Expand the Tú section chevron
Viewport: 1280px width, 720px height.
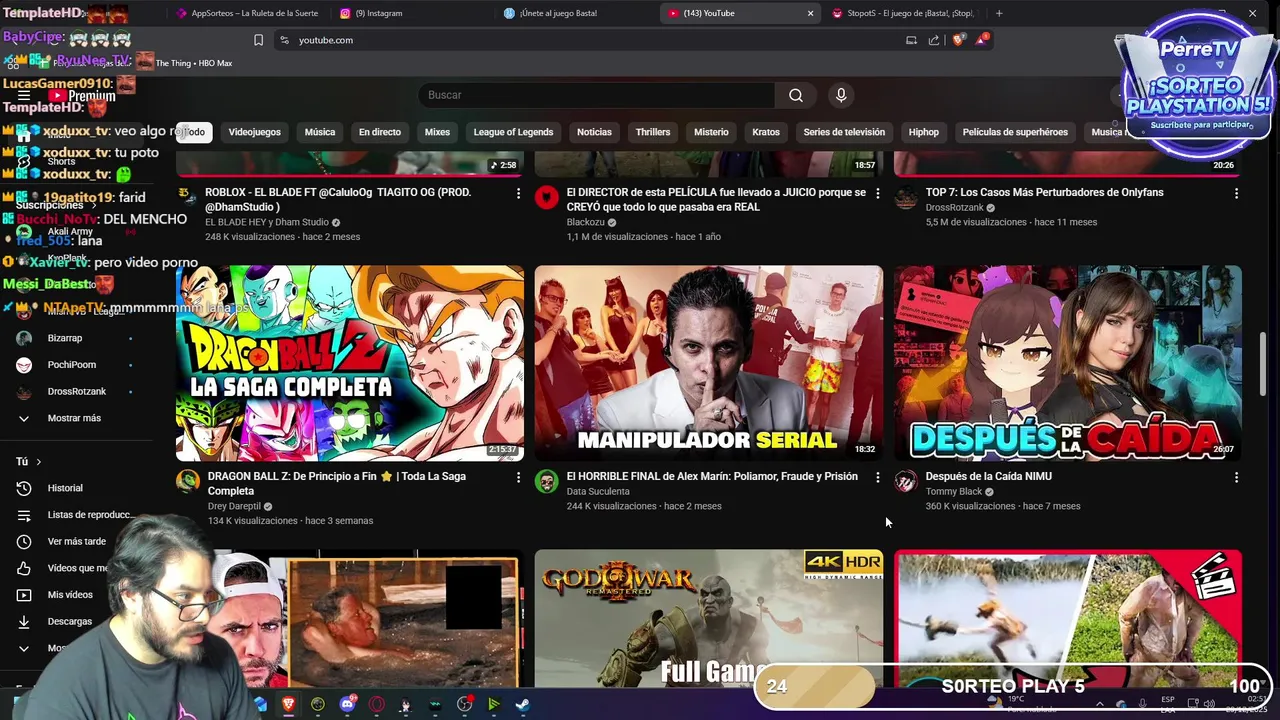point(39,462)
